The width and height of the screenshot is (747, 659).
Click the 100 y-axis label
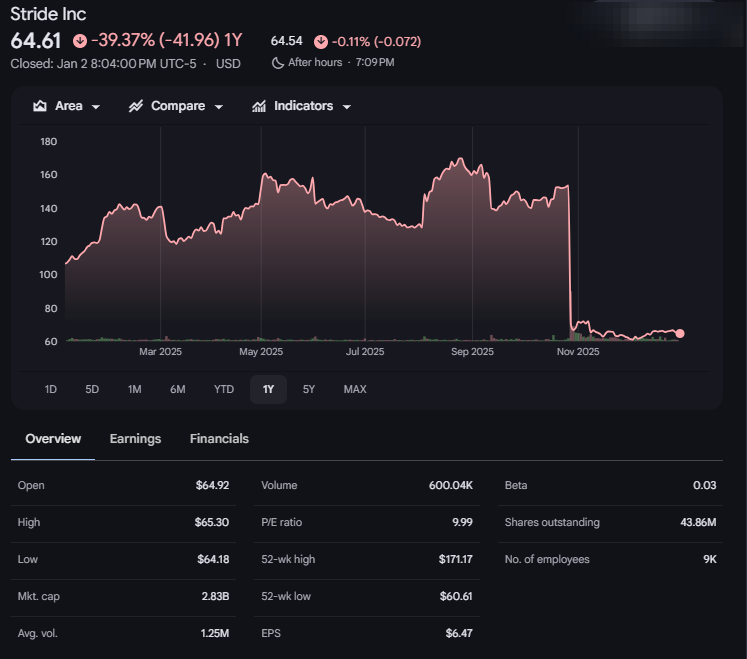click(48, 274)
